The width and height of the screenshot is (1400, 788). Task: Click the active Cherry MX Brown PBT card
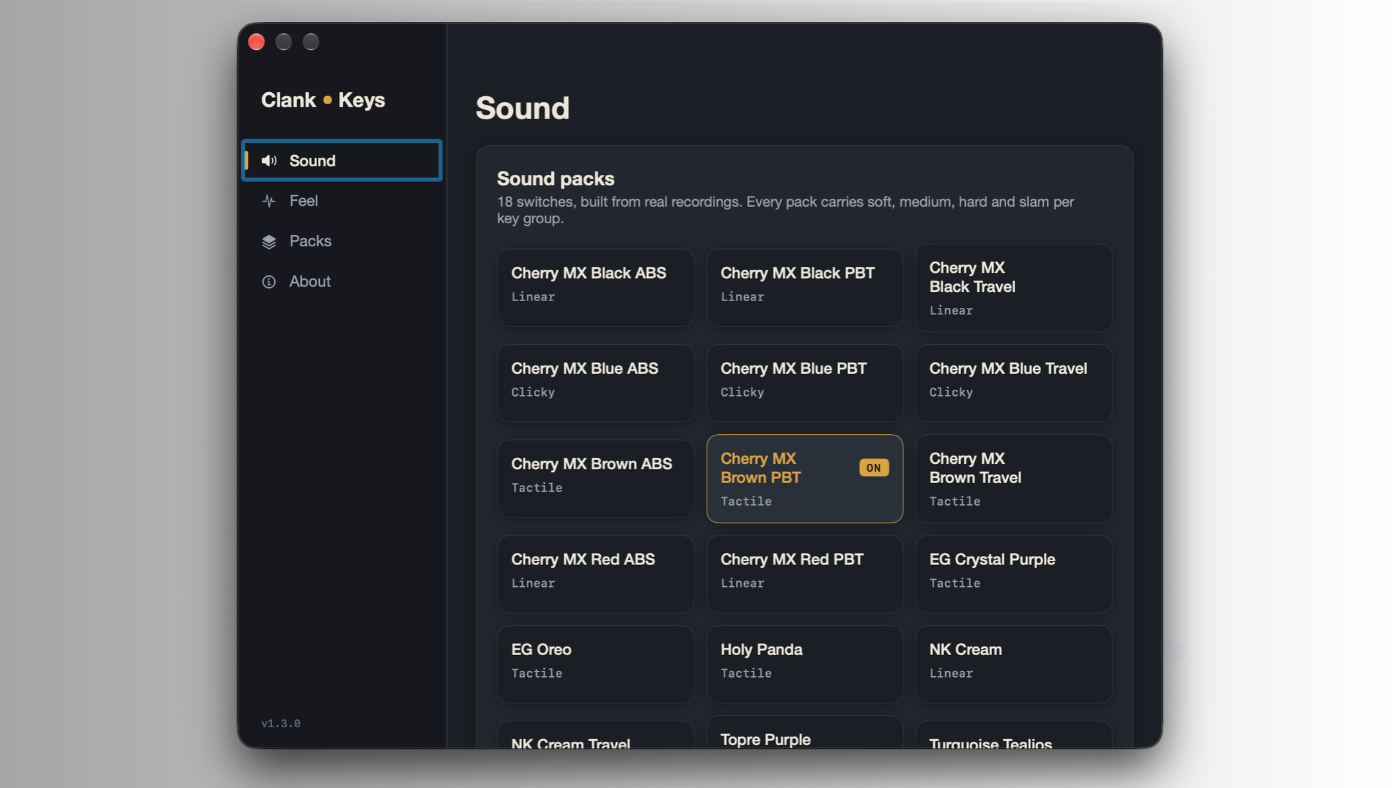805,479
